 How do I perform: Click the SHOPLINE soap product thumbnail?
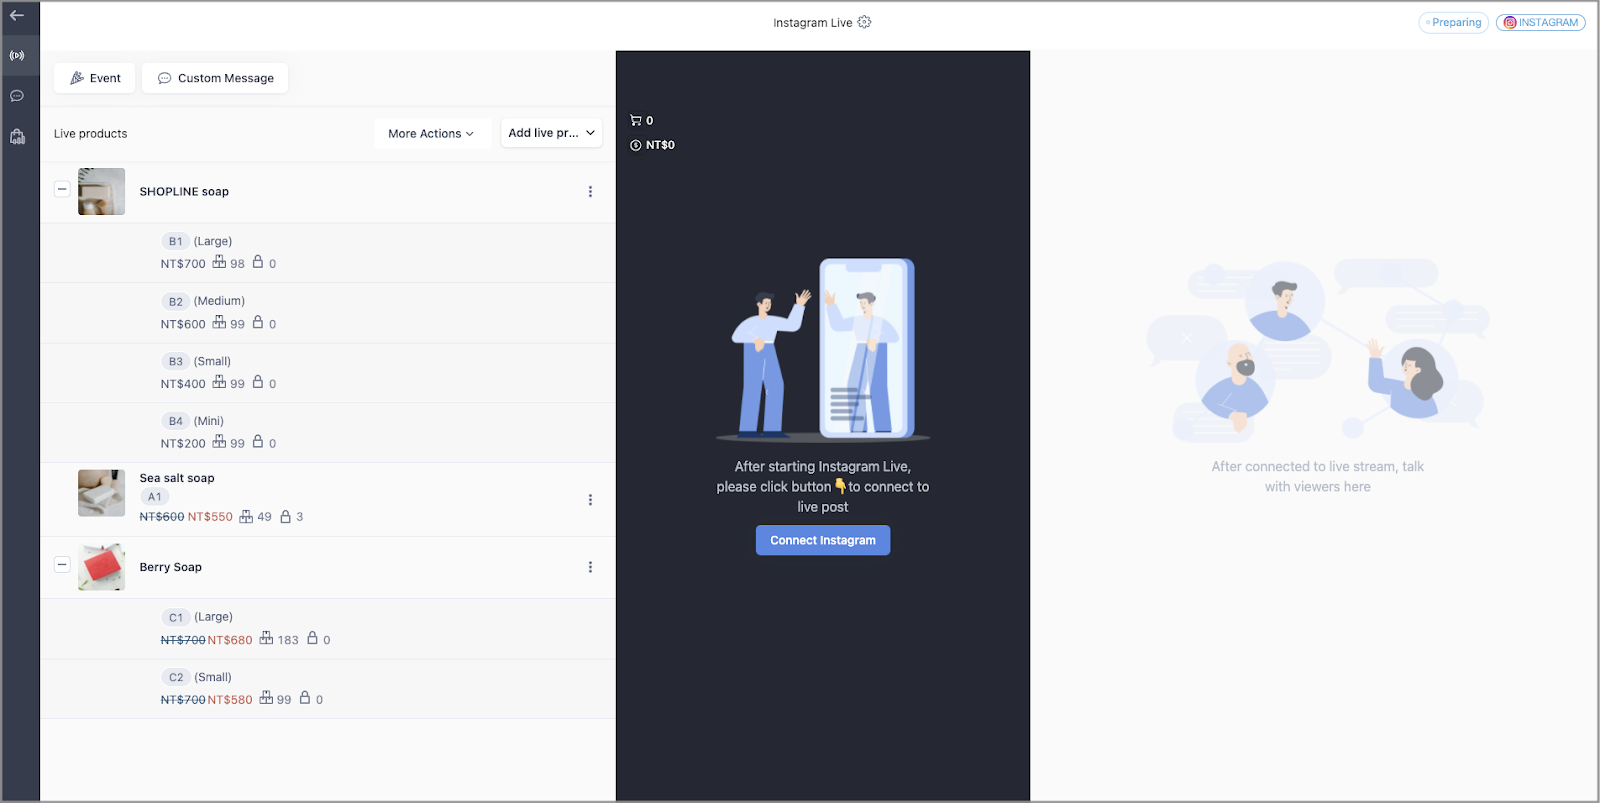coord(102,191)
